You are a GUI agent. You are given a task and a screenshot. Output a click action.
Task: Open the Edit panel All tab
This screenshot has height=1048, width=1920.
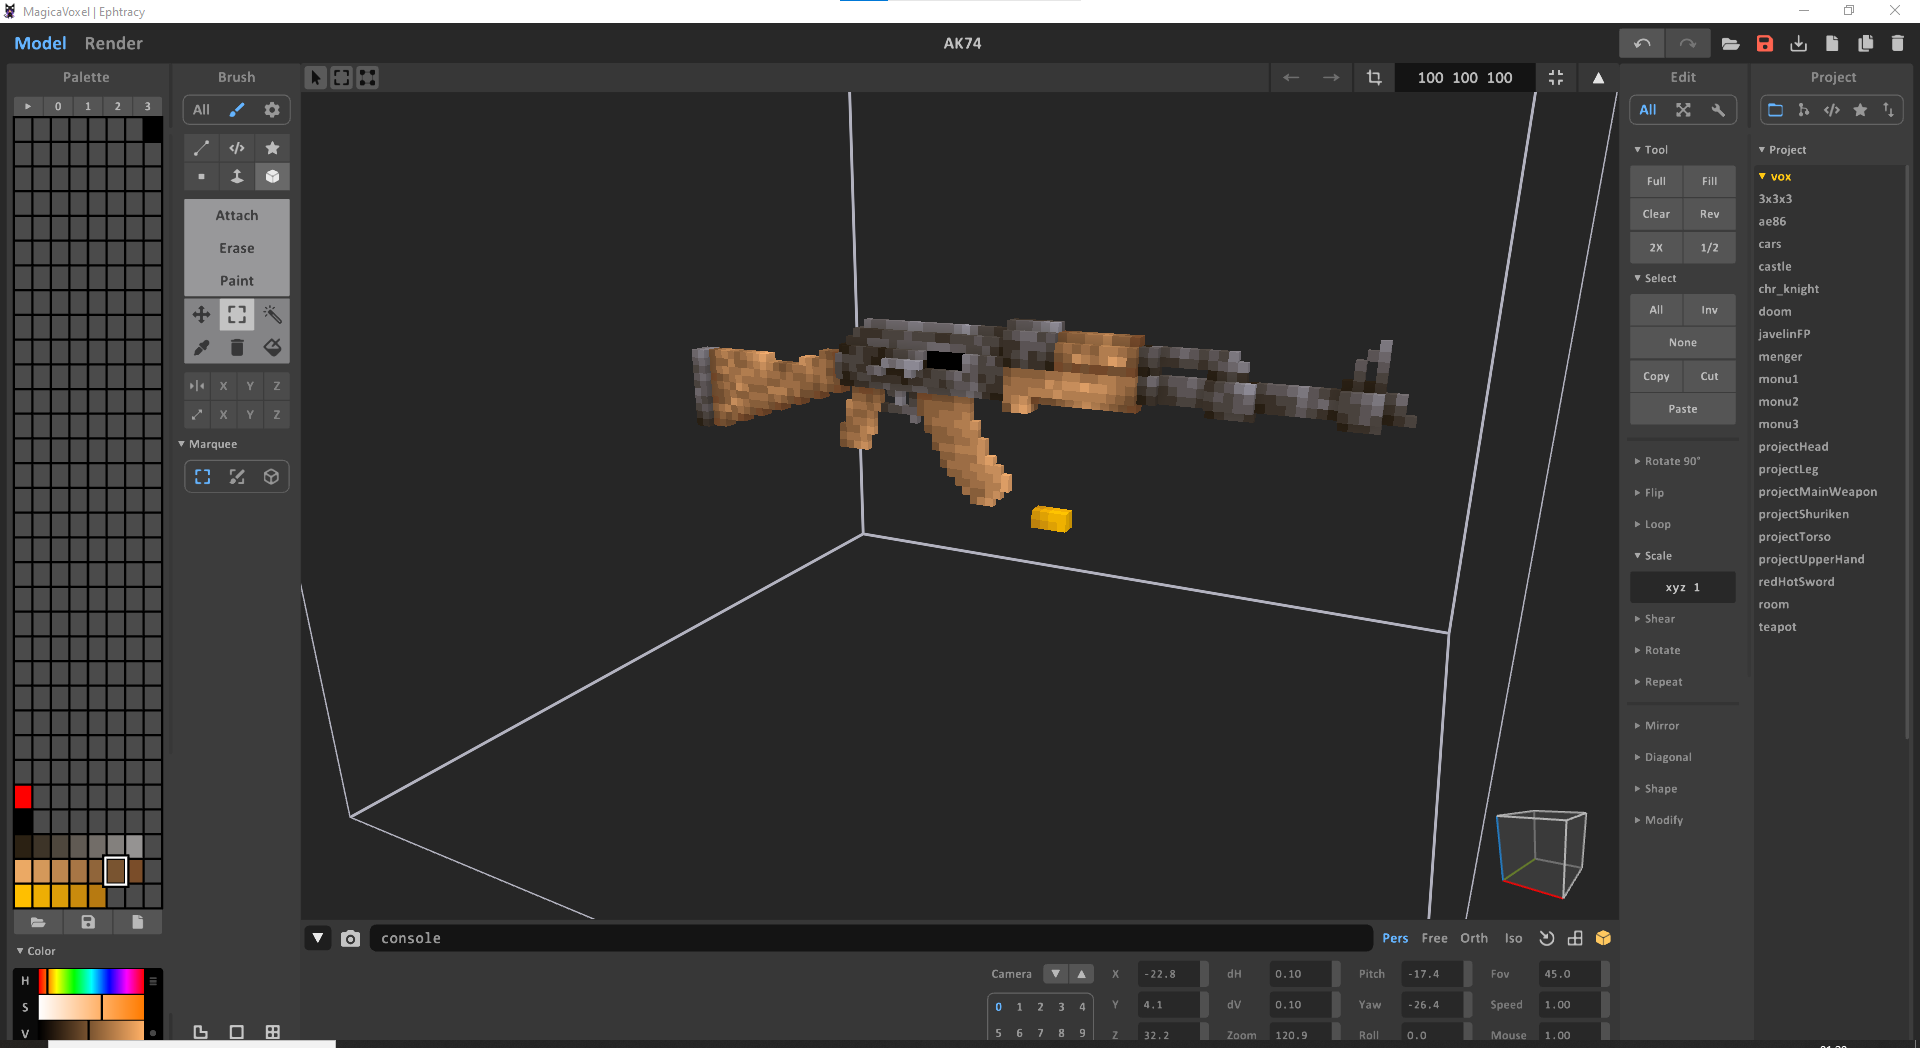click(x=1648, y=110)
